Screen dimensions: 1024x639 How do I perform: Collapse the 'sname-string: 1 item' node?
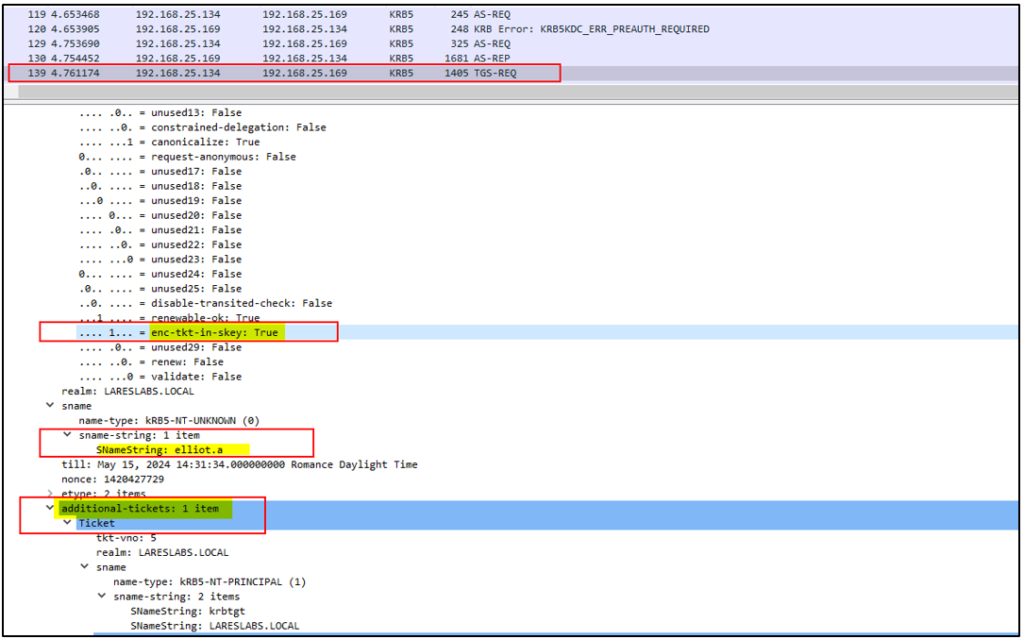point(67,434)
